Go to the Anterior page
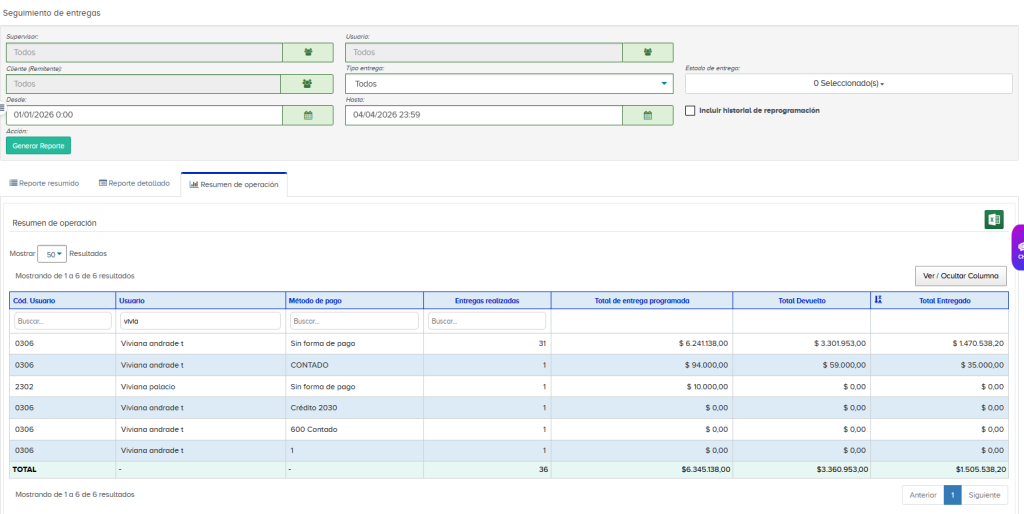This screenshot has height=514, width=1024. point(923,495)
